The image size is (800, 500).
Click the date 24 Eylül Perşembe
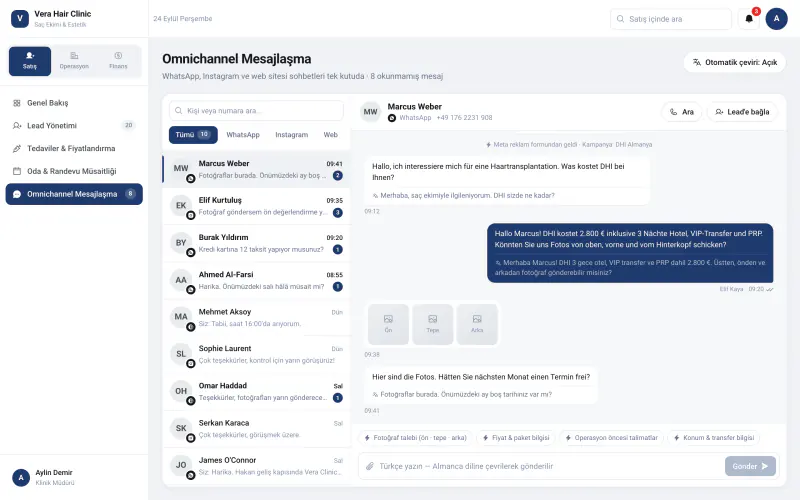tap(183, 19)
